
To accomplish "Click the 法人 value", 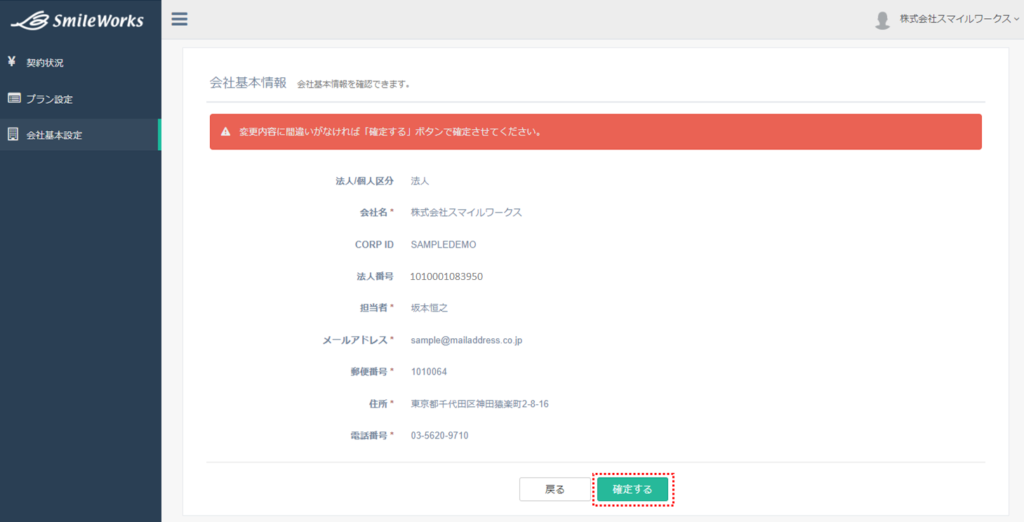I will (x=420, y=181).
